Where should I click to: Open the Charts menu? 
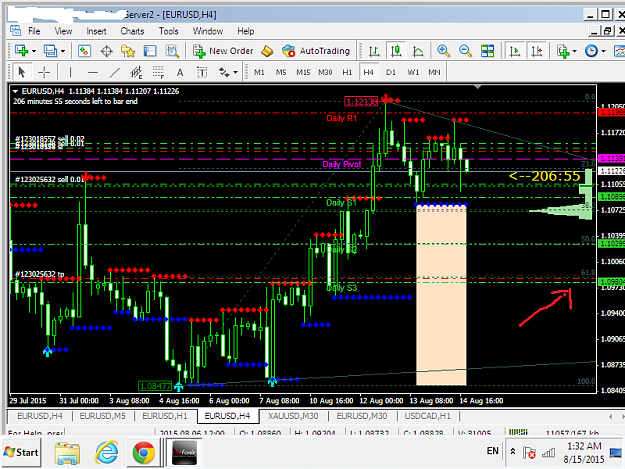[132, 31]
